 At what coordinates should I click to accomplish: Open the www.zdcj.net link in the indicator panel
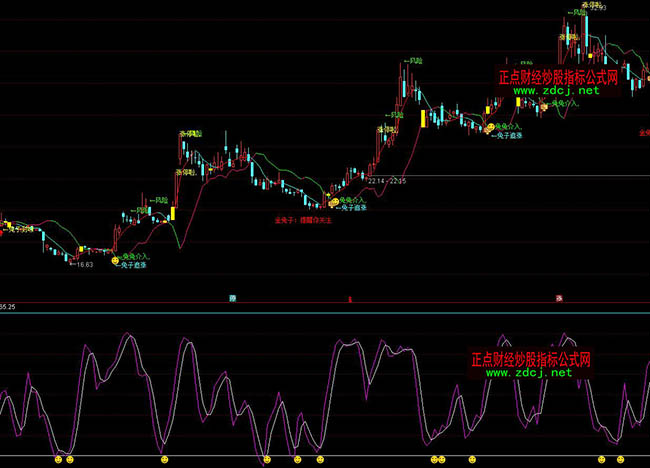(x=531, y=372)
